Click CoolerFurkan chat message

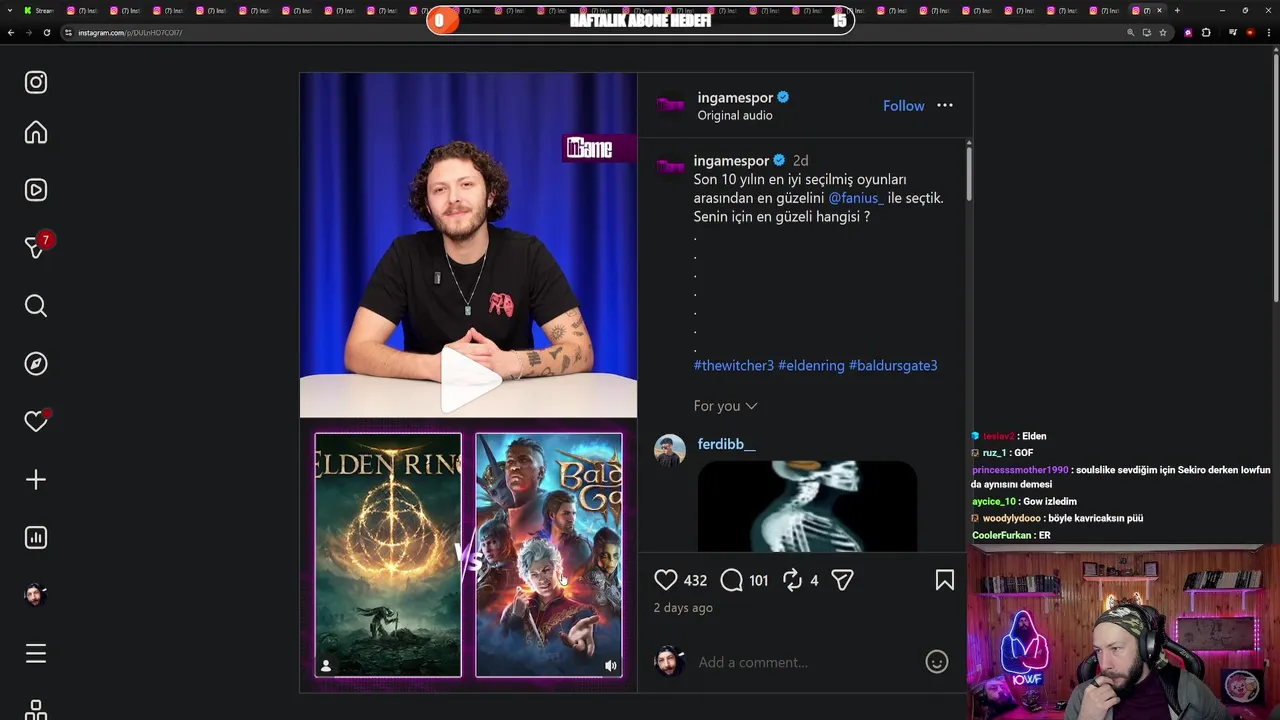pos(1011,536)
